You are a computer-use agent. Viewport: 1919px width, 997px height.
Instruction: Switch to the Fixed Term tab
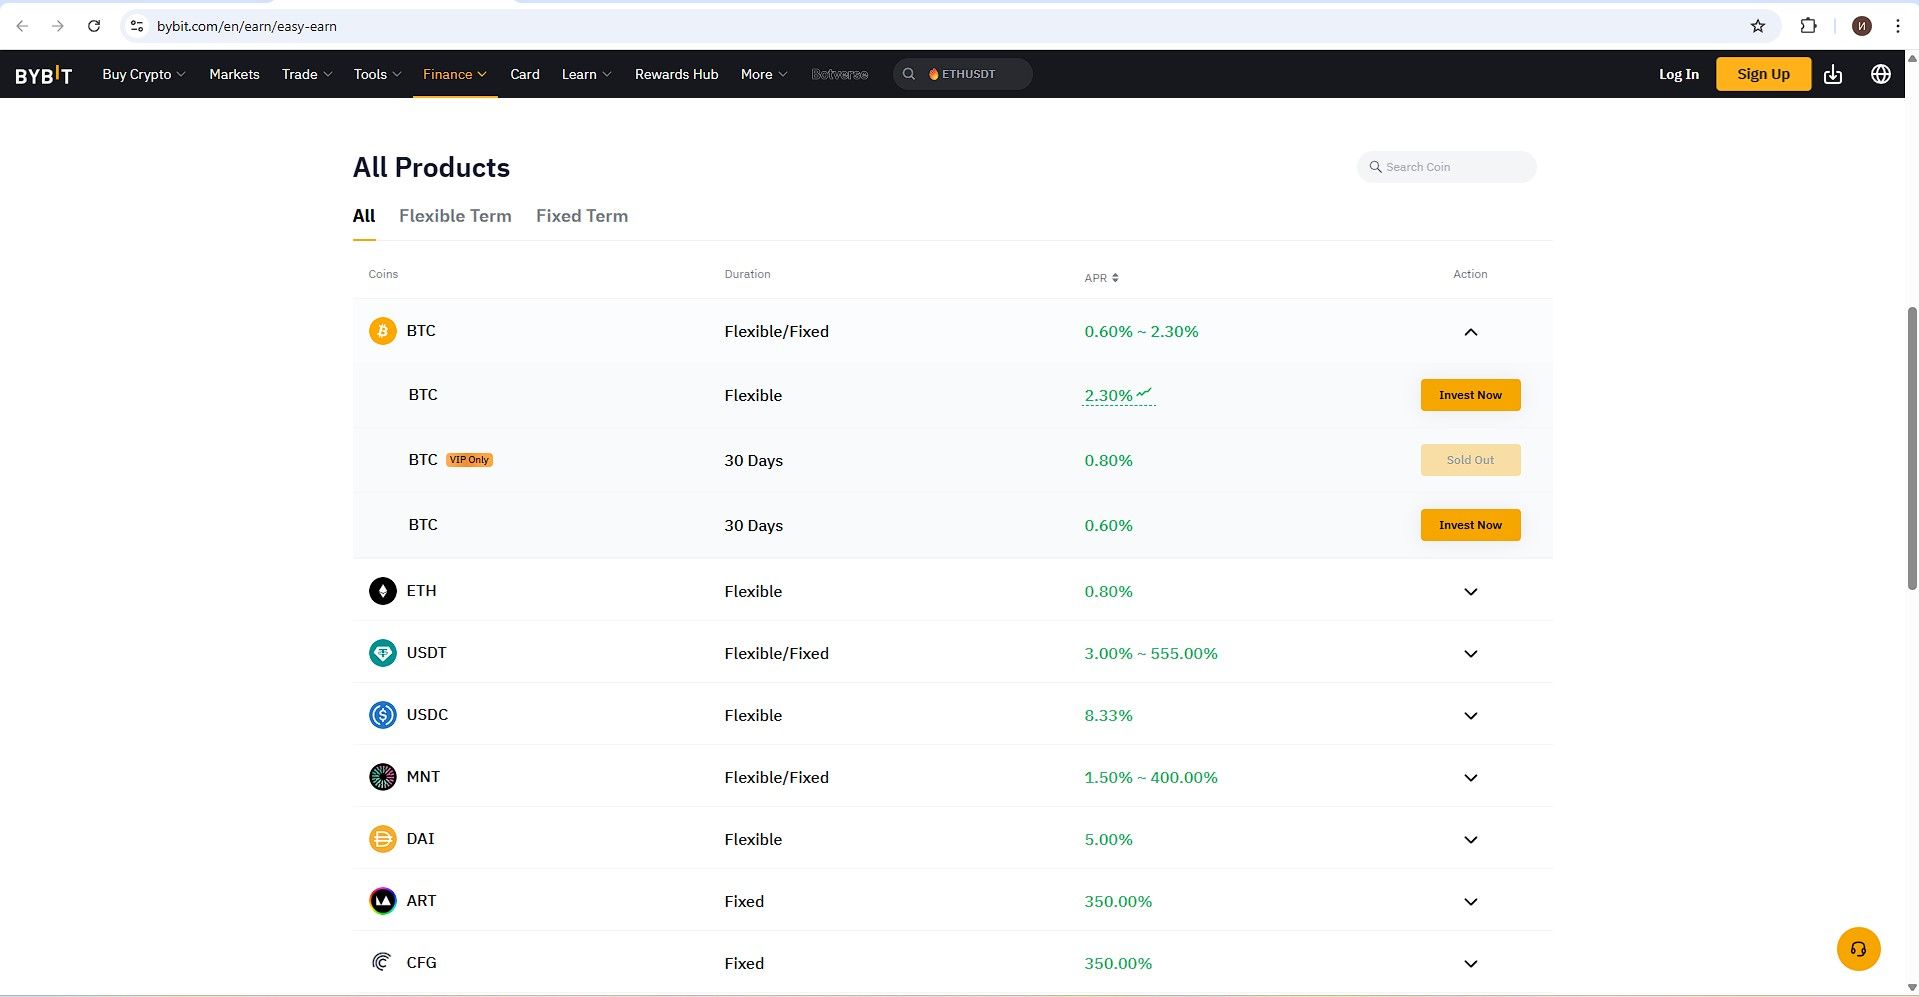coord(581,216)
